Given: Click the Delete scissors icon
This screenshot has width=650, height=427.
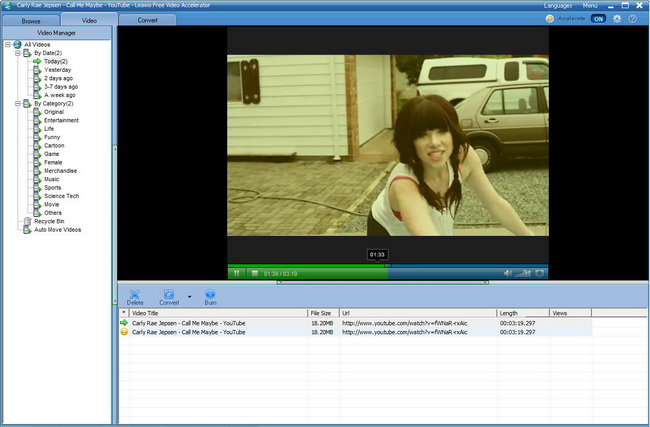Looking at the screenshot, I should [134, 294].
